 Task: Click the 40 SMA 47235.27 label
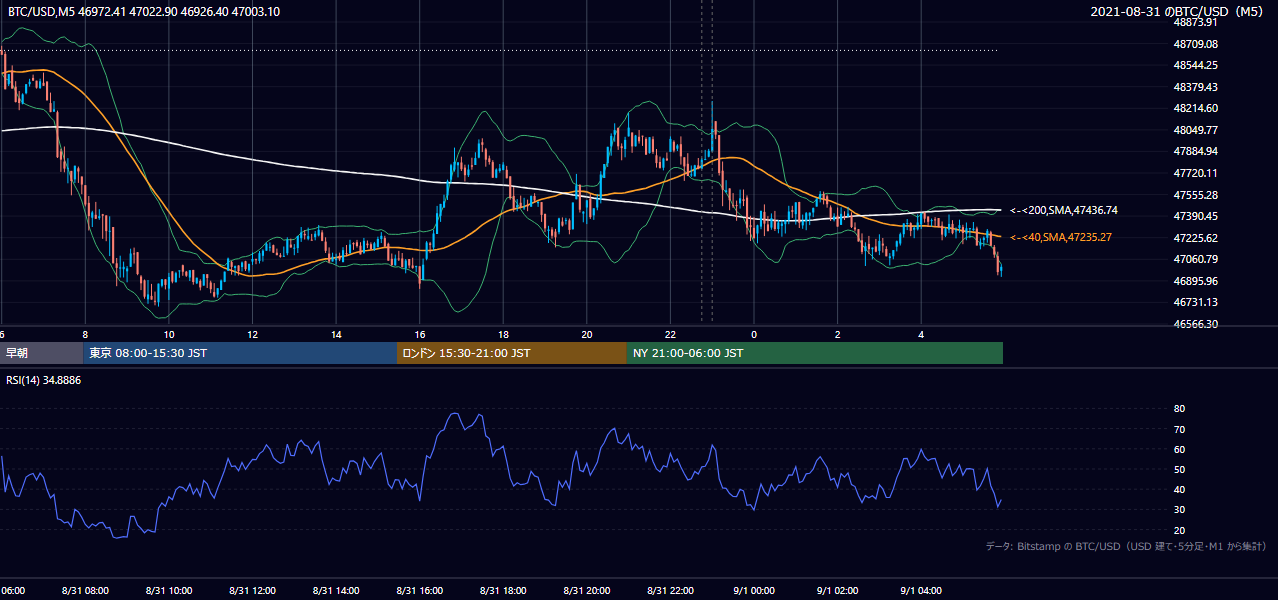1063,237
